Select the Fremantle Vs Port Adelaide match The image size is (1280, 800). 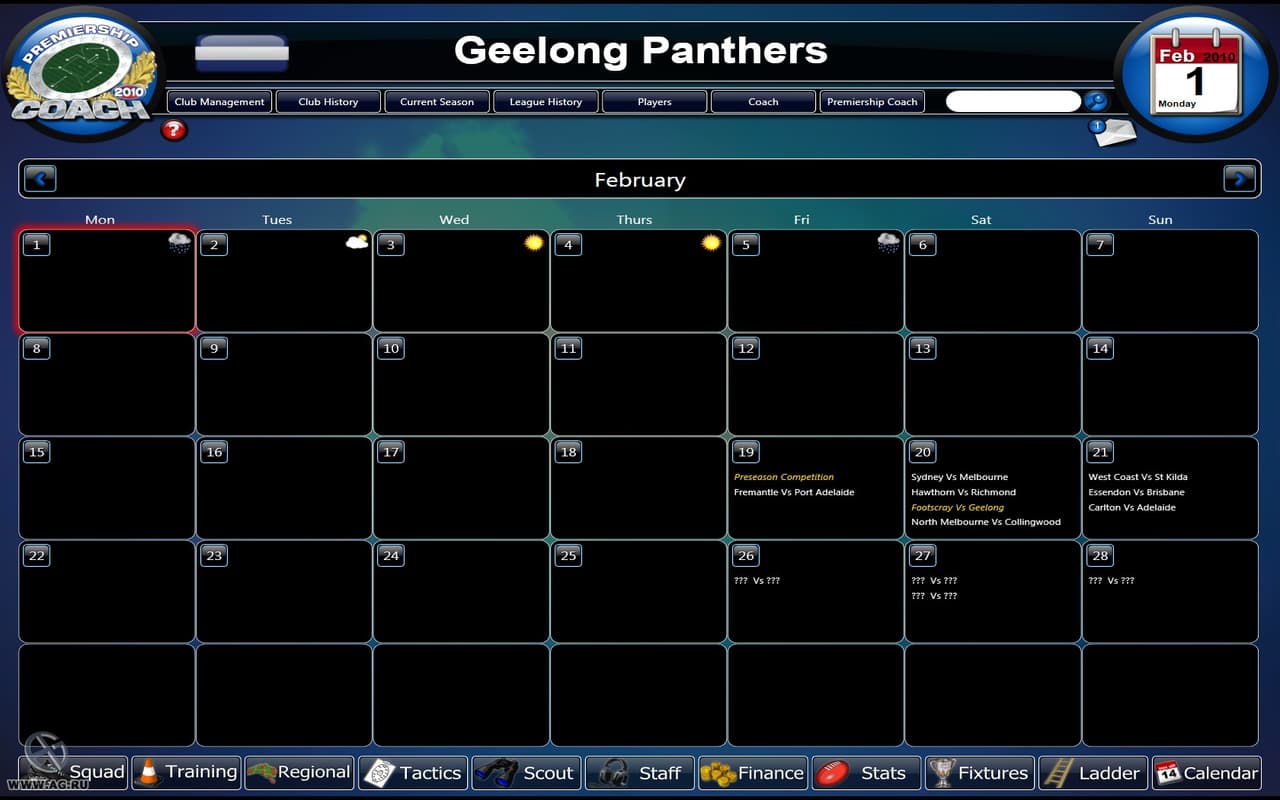click(x=794, y=492)
